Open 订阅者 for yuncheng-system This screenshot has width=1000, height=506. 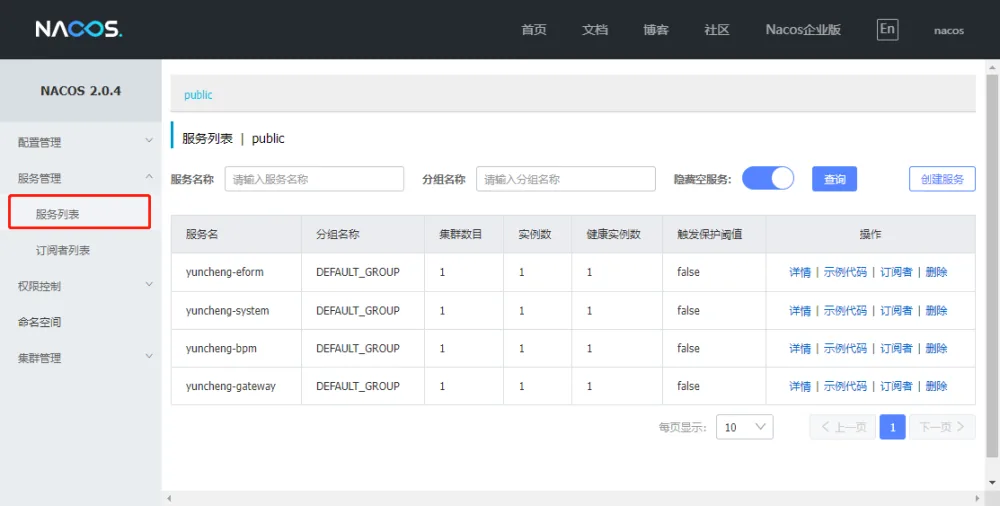pos(896,311)
